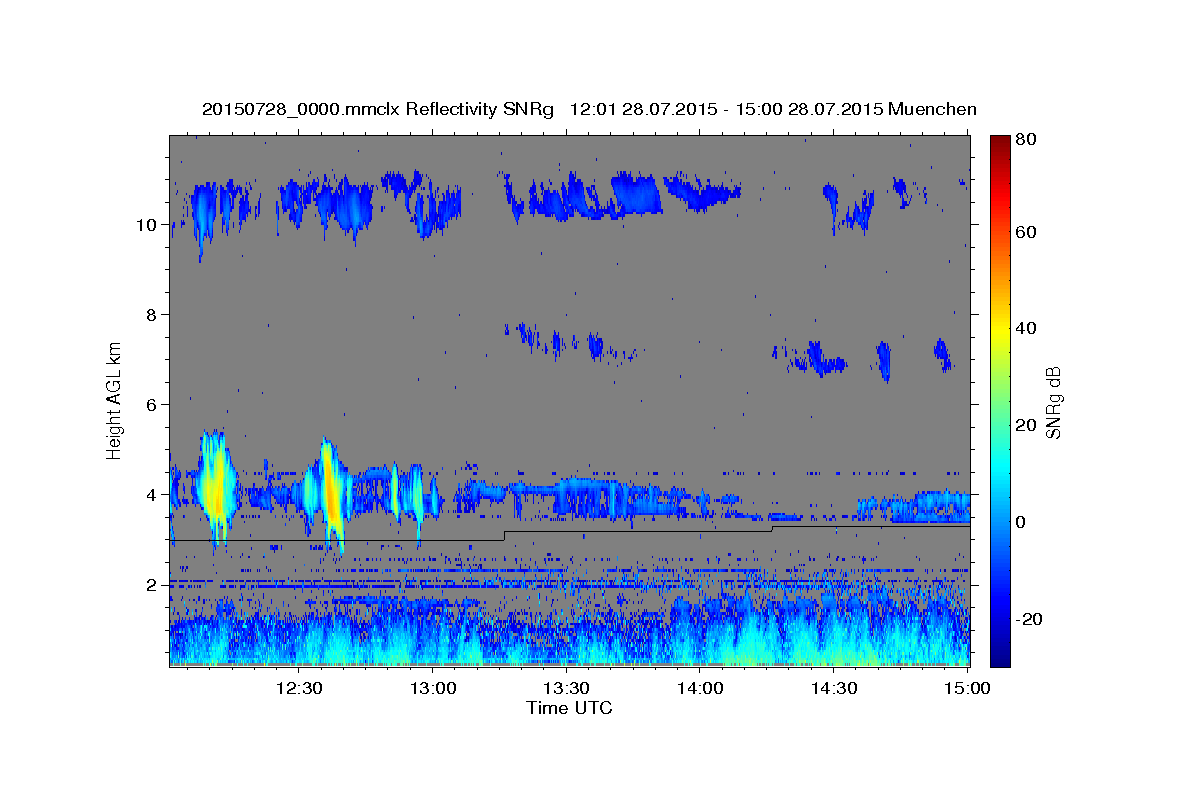Click the dark blue bottom of the colorbar

1000,658
